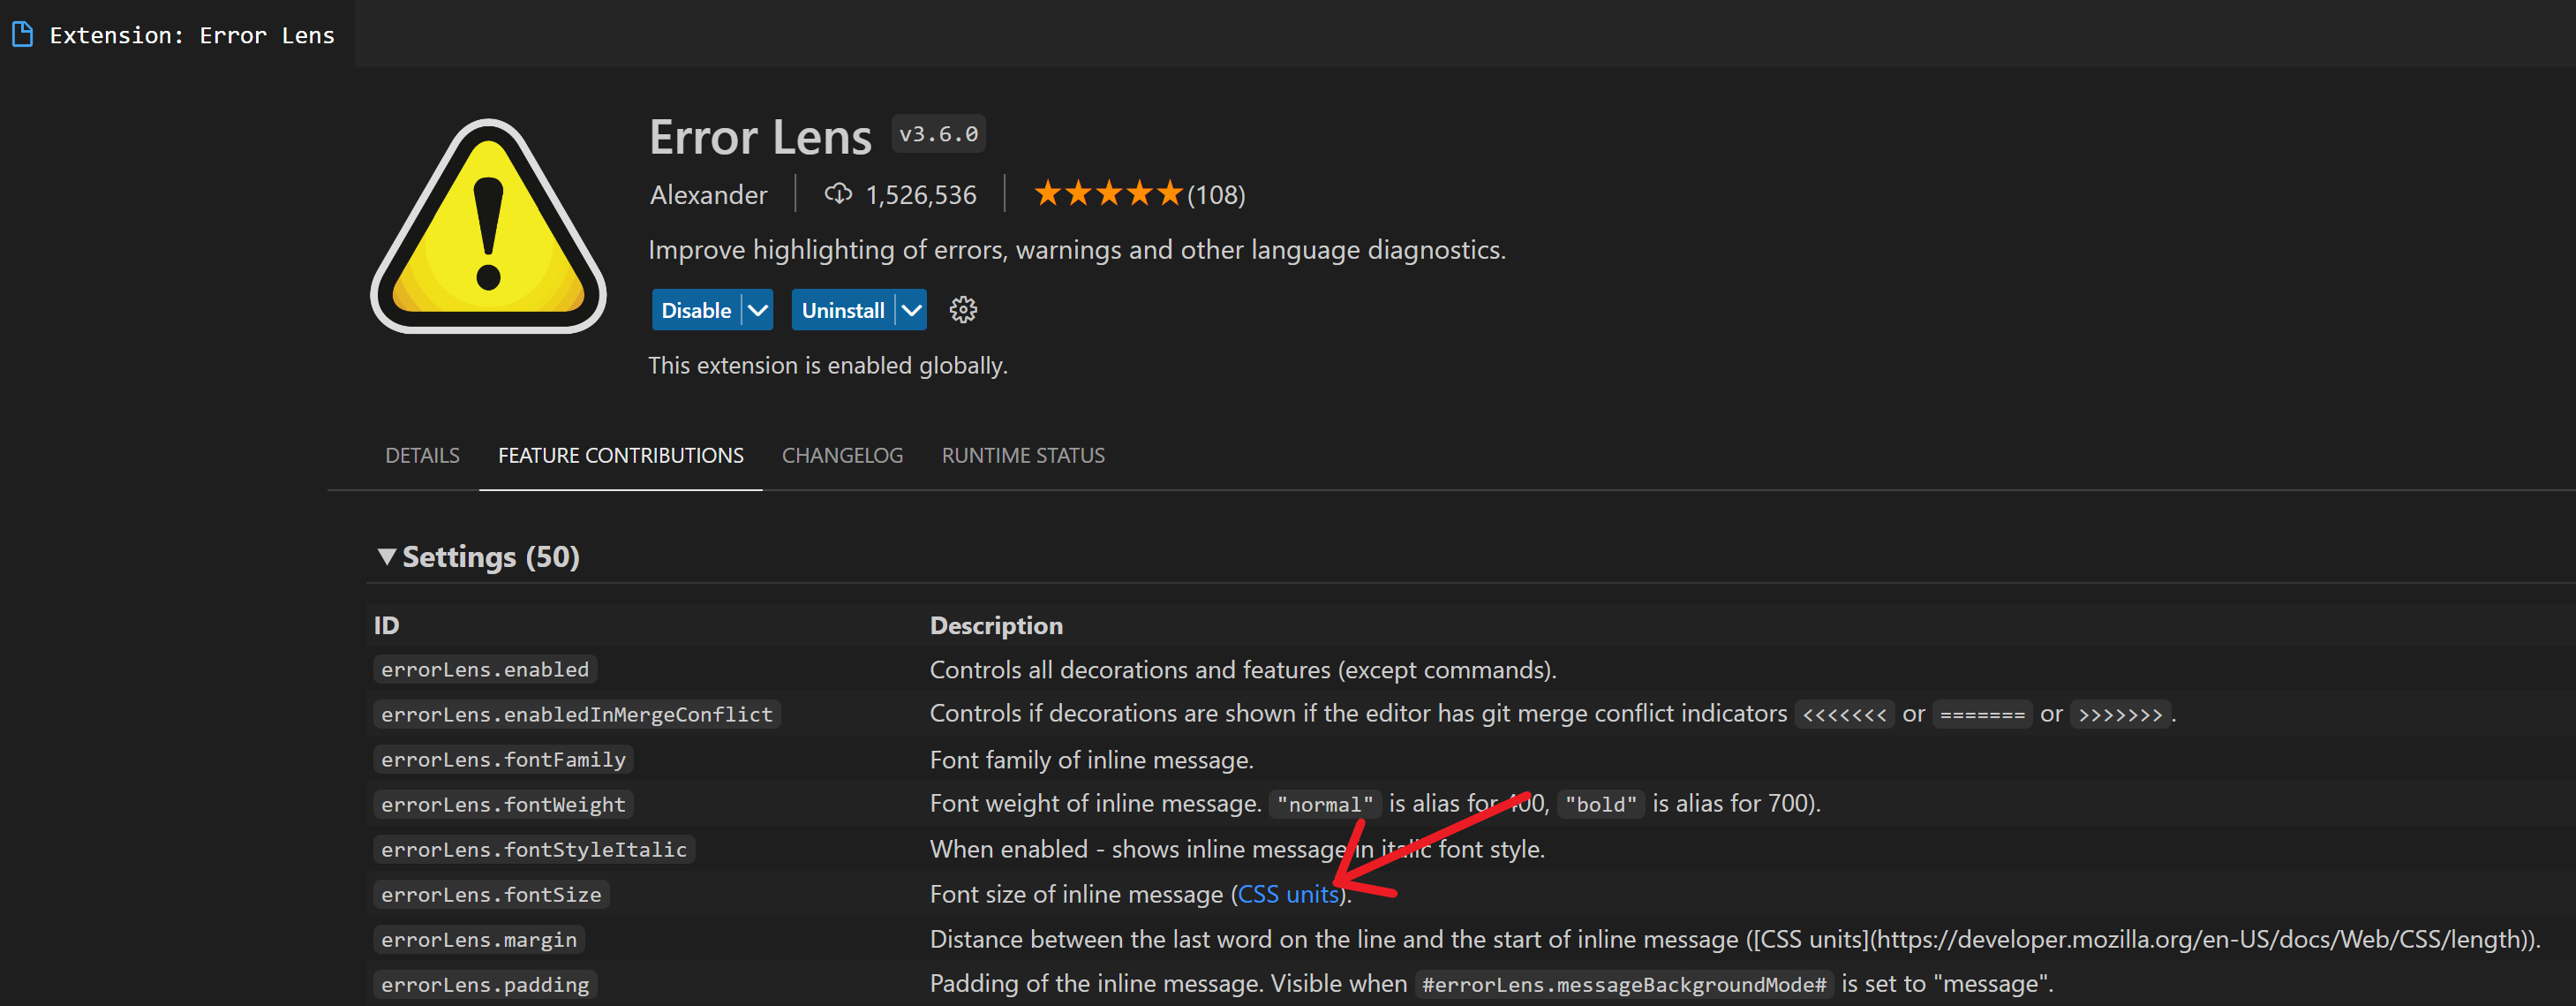Screen dimensions: 2576x1006
Task: Click the (108) review count
Action: (x=1216, y=195)
